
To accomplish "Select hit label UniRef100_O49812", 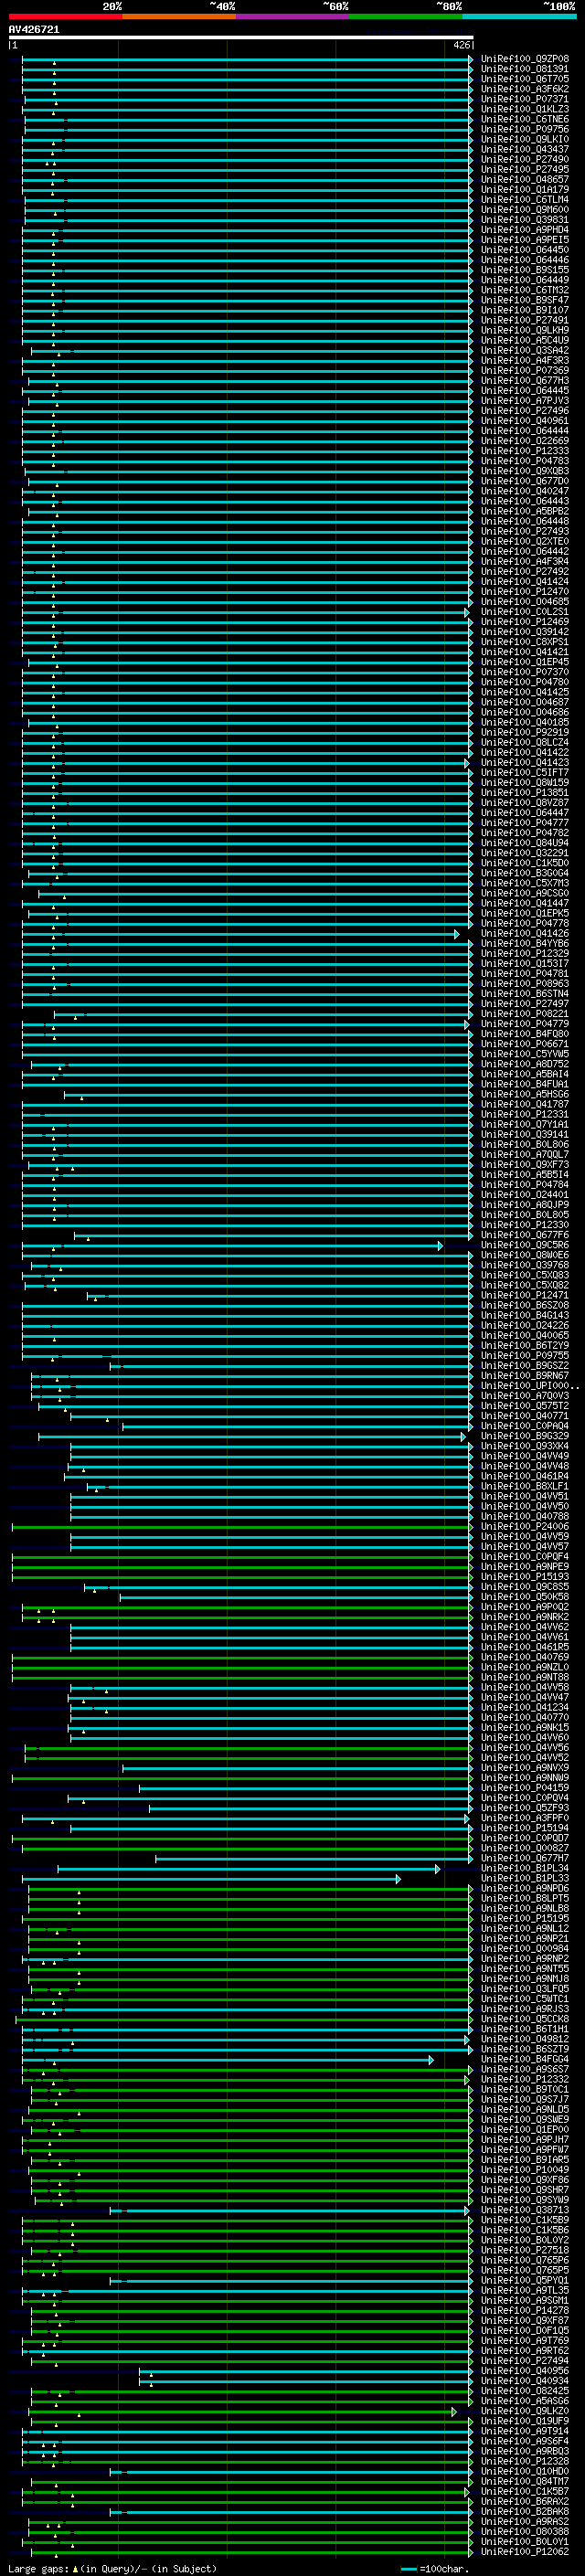I will pyautogui.click(x=524, y=2039).
